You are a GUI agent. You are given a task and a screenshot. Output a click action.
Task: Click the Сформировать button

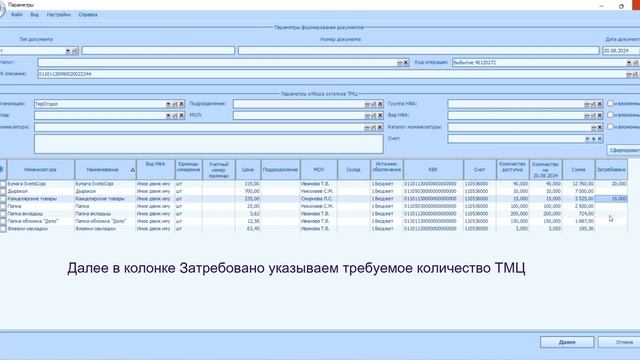(623, 151)
